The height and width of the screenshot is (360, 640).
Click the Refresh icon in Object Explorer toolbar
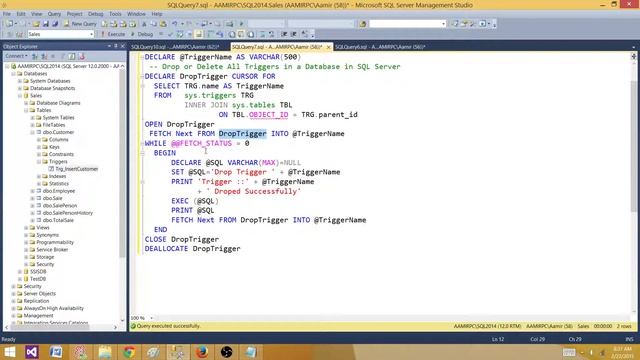[x=72, y=56]
